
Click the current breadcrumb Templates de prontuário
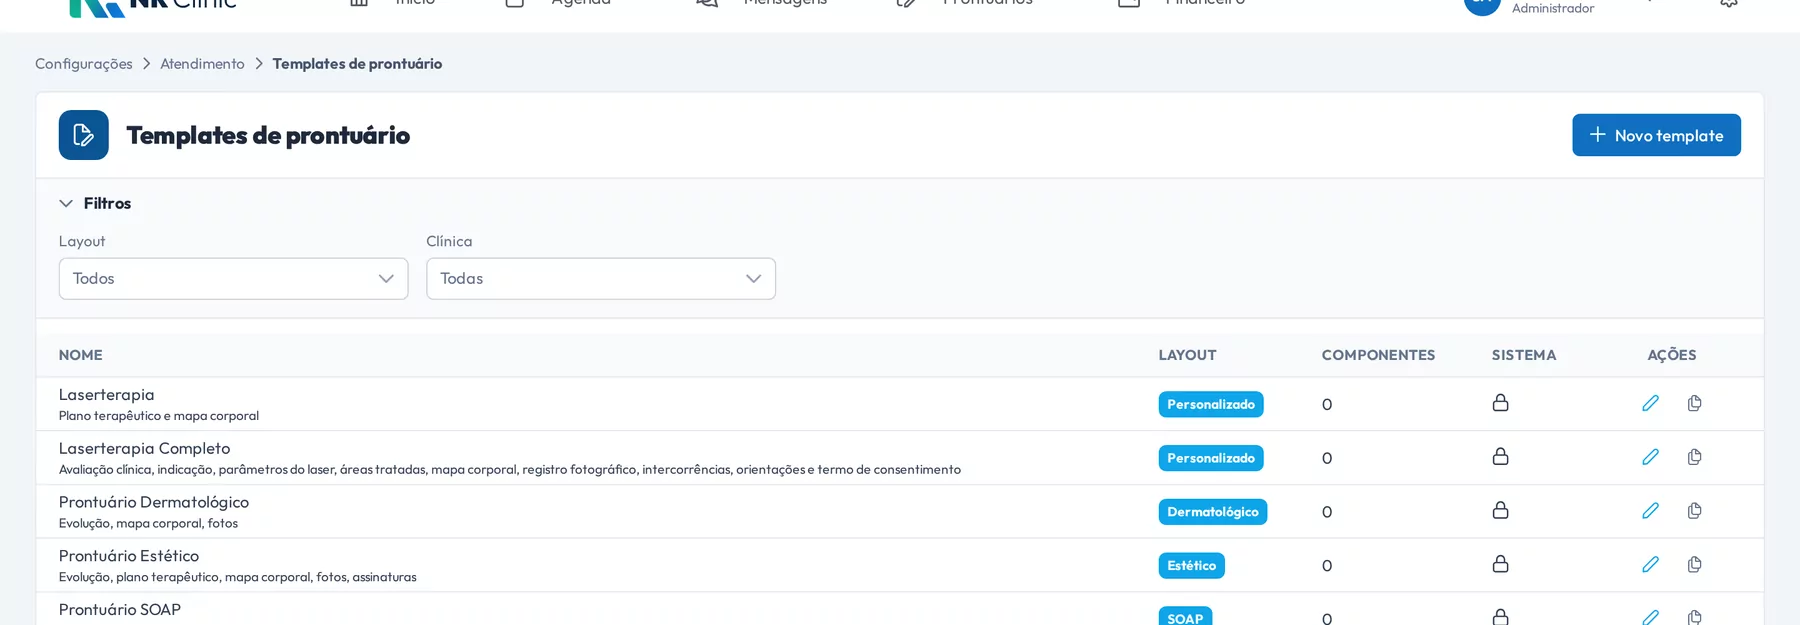tap(357, 64)
